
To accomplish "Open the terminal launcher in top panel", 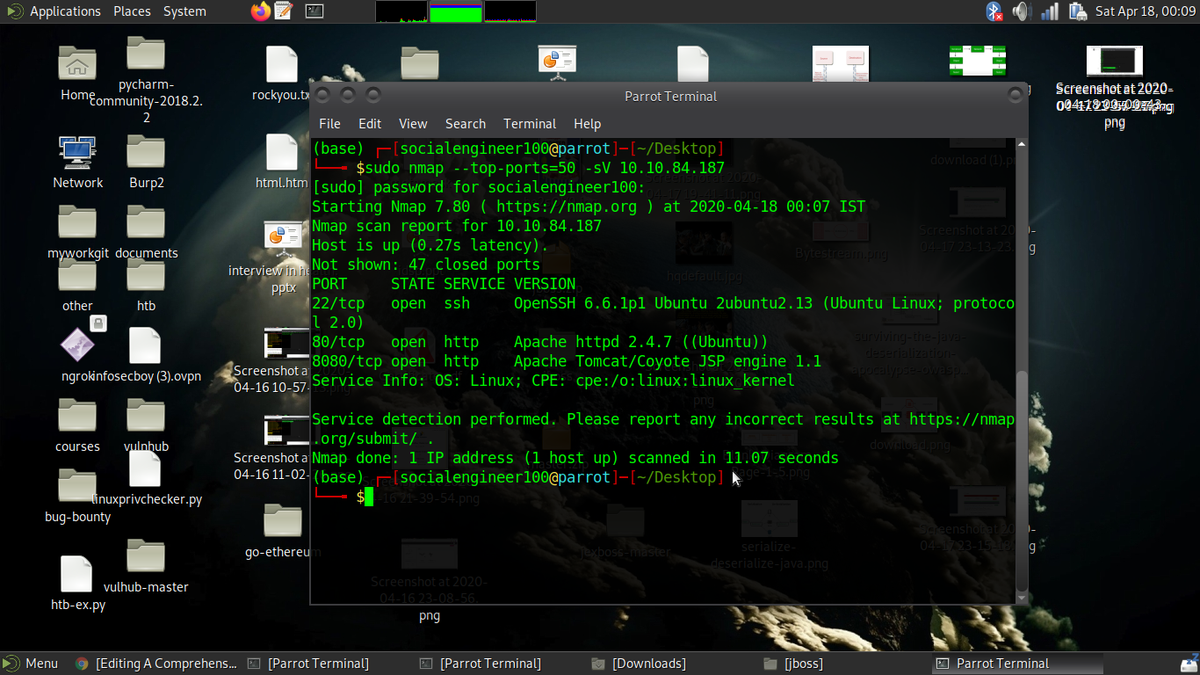I will click(314, 11).
